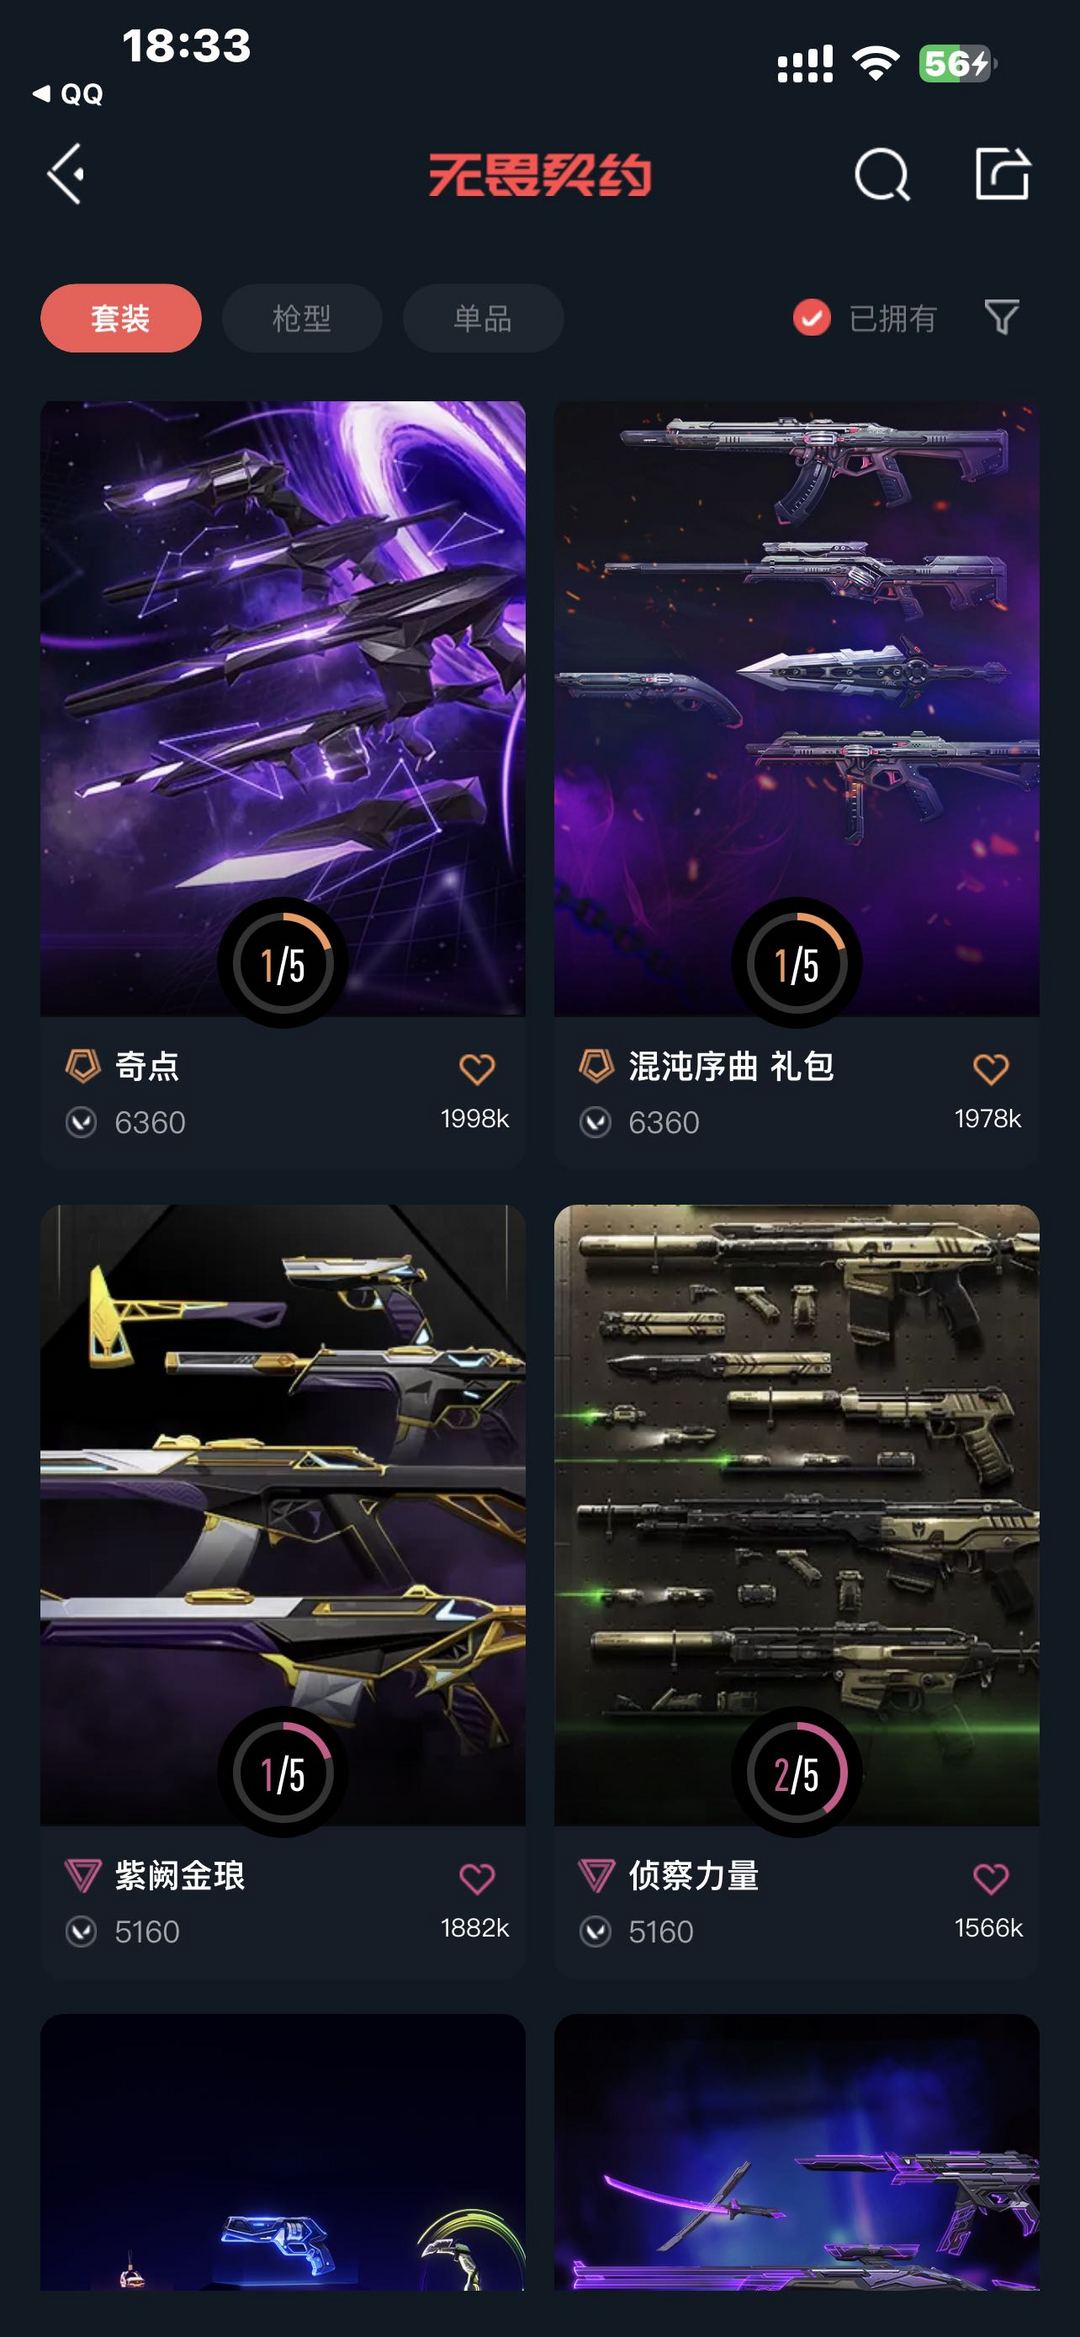
Task: Tap the 紫阙金琅 bundle title
Action: pyautogui.click(x=180, y=1876)
